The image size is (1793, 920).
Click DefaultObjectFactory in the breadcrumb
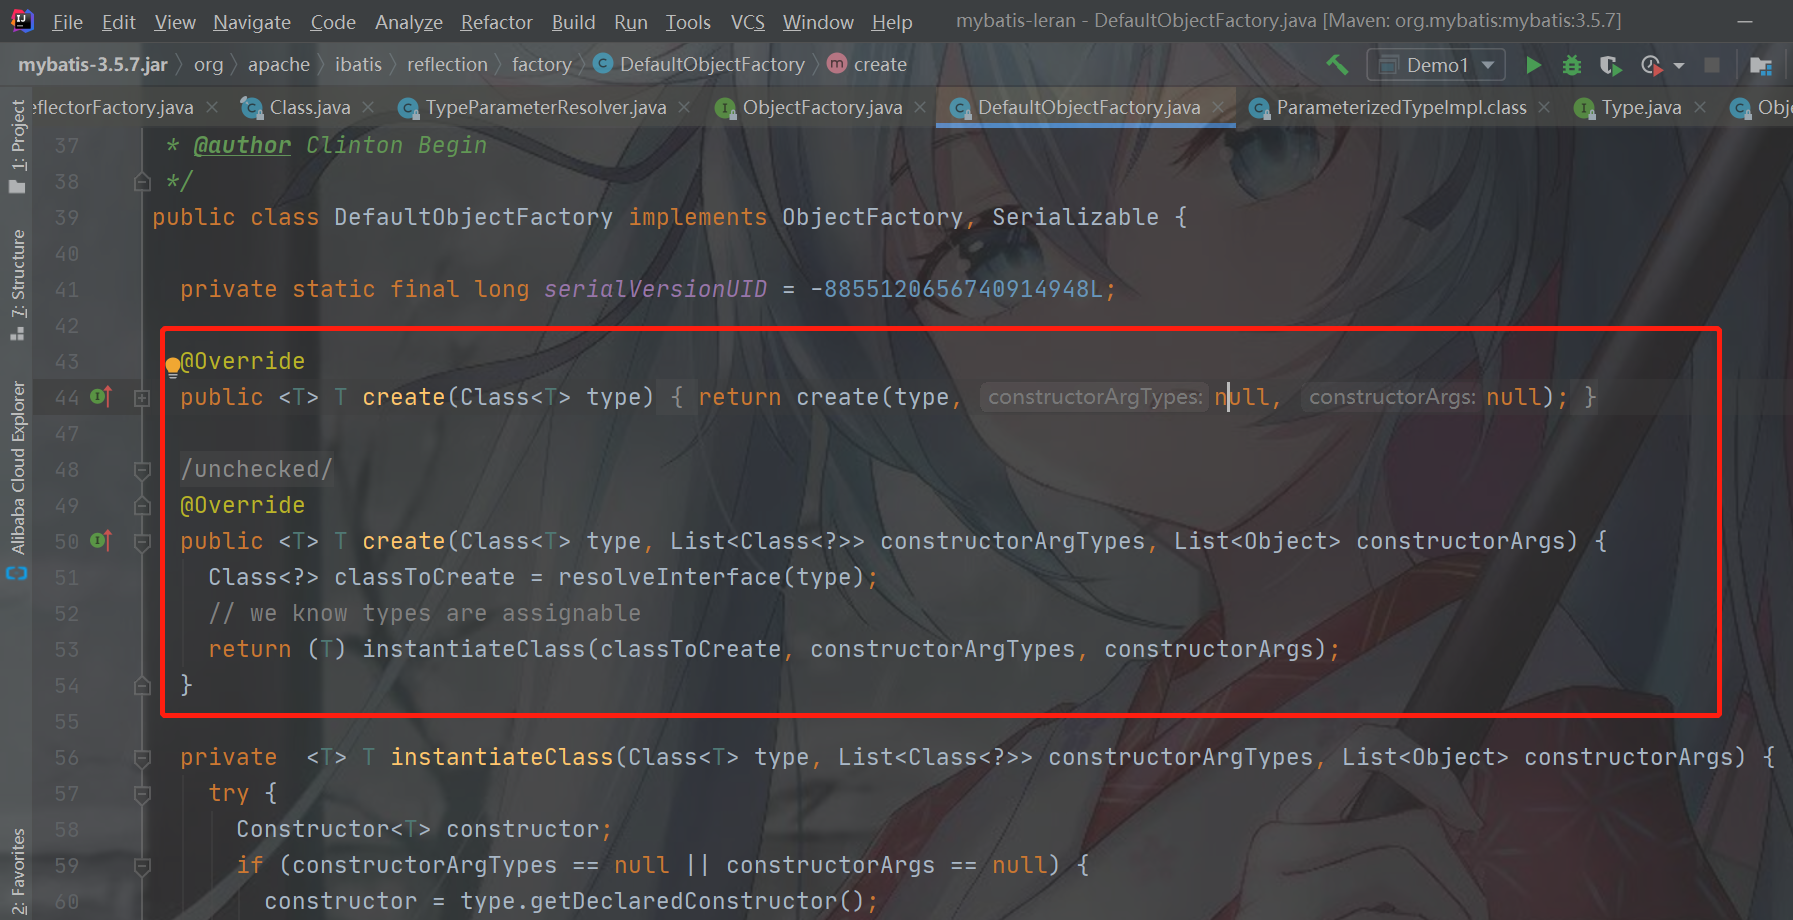coord(700,65)
